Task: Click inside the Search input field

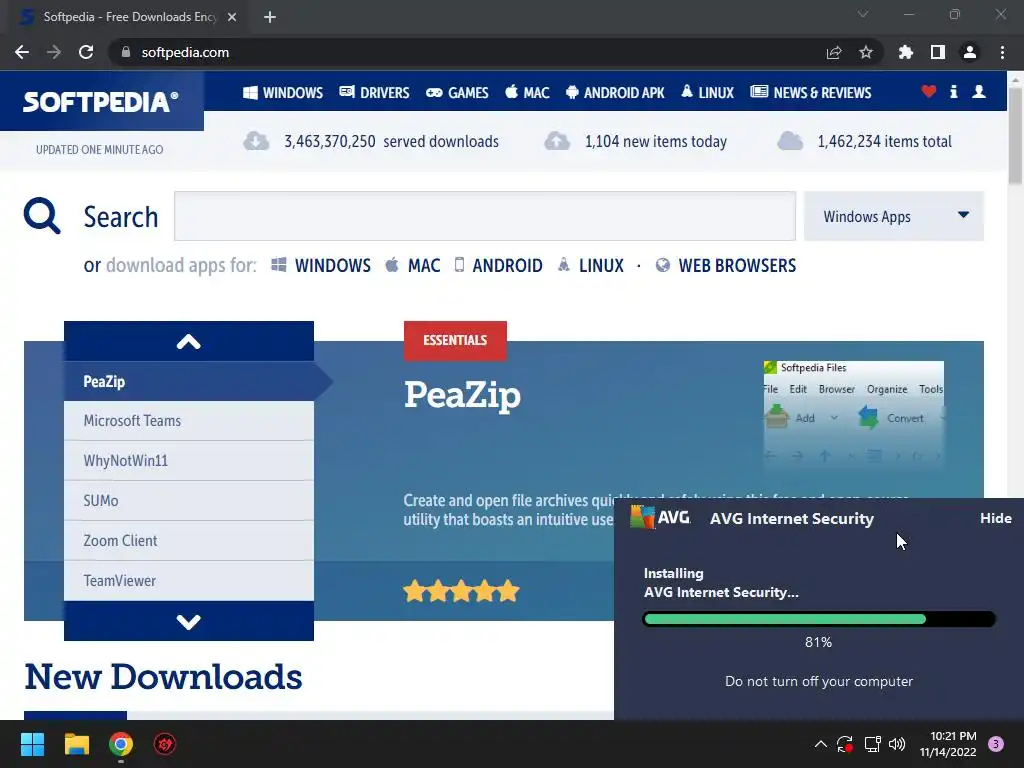Action: [485, 216]
